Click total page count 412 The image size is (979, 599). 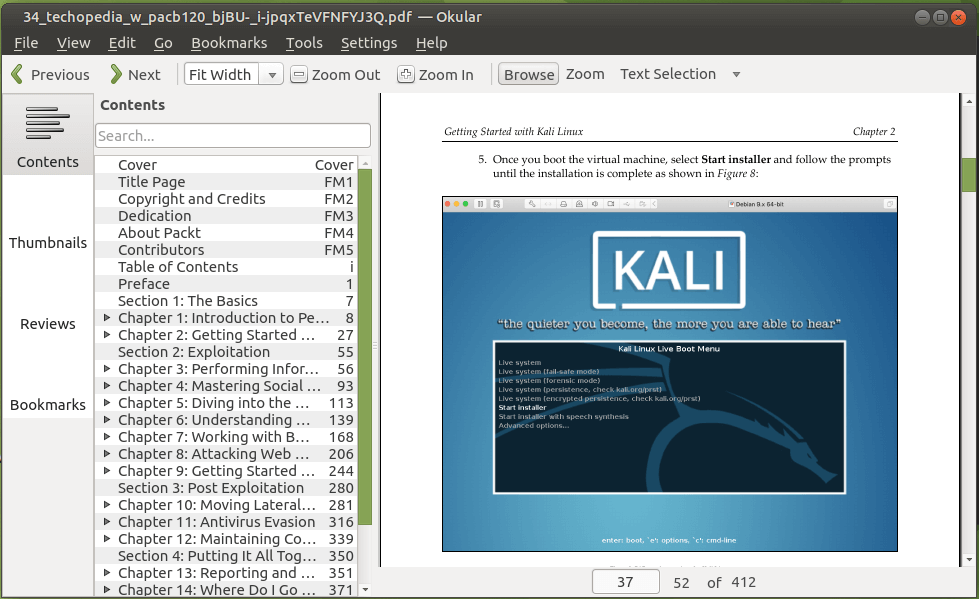coord(744,582)
